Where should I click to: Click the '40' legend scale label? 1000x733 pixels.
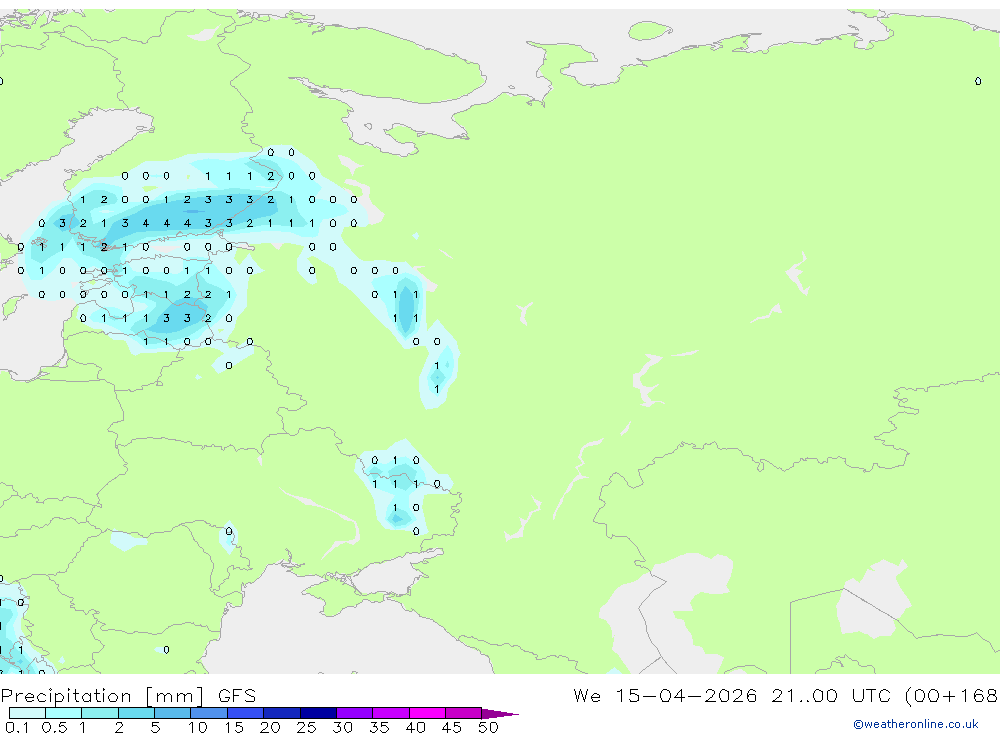[415, 727]
